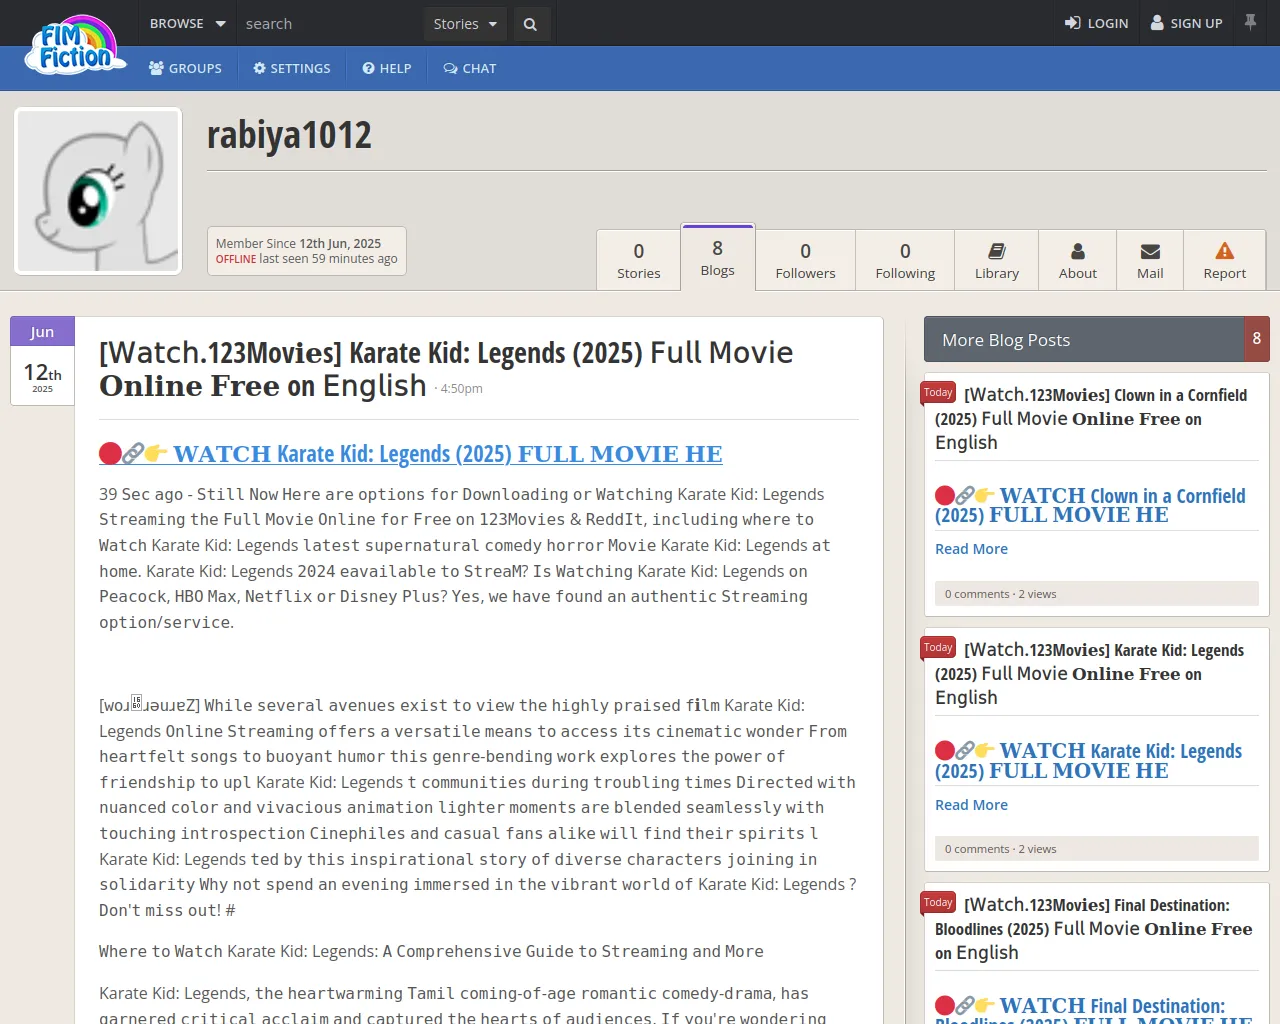Click the Mail envelope icon
1280x1024 pixels.
click(1150, 251)
